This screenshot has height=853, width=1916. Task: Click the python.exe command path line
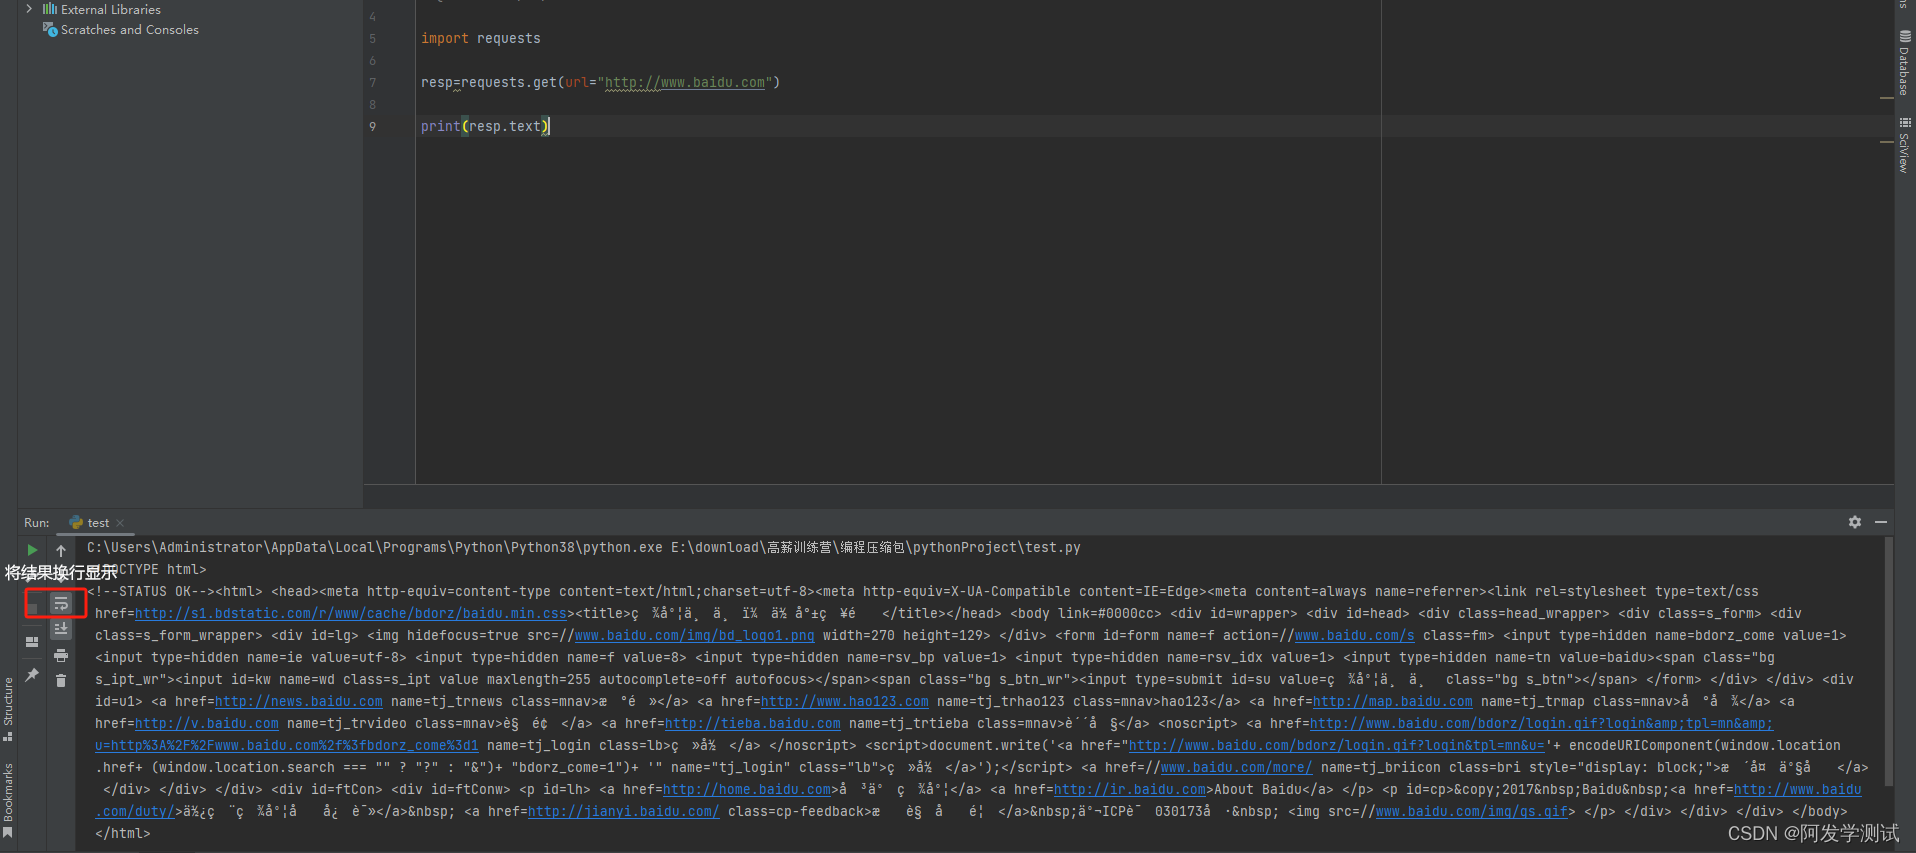(x=583, y=548)
